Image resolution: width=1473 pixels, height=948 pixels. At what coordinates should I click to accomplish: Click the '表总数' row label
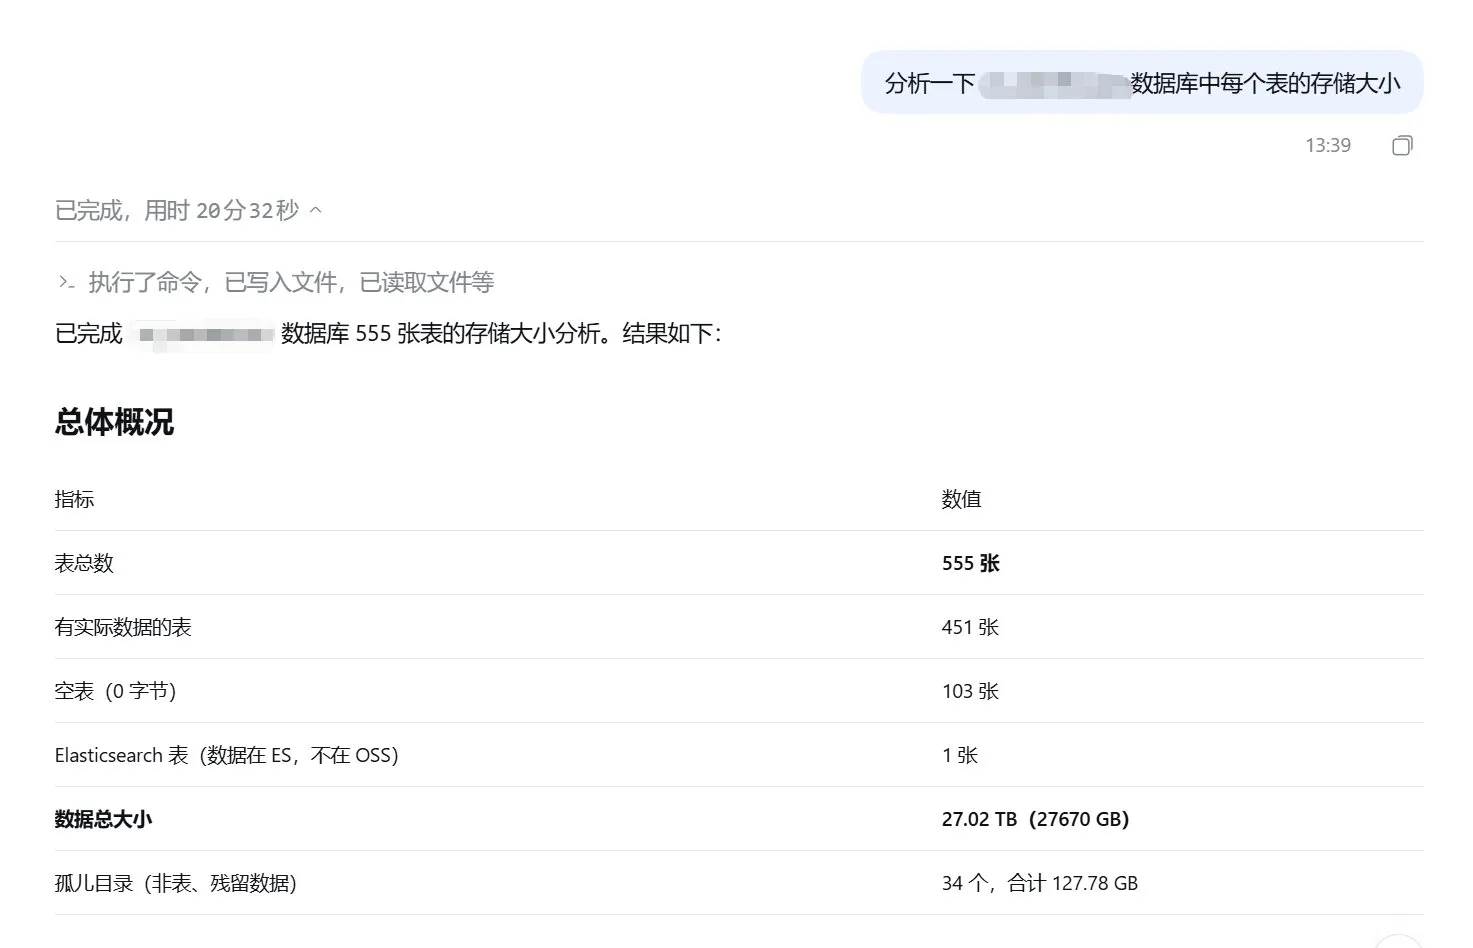coord(84,563)
